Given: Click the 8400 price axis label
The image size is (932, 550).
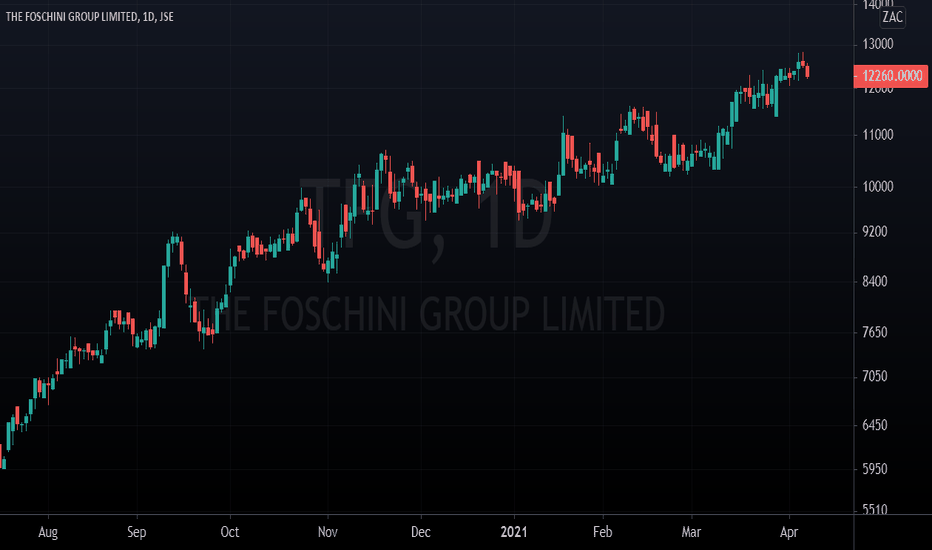Looking at the screenshot, I should pos(875,281).
